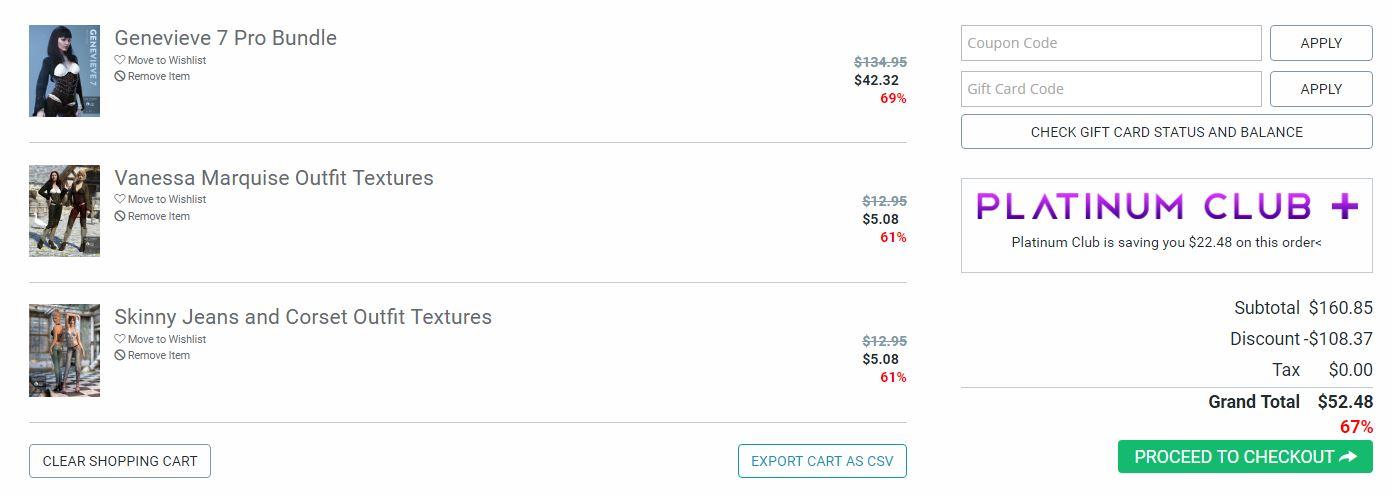Click the plus symbol in Platinum Club banner
Screen dimensions: 1392x496
click(1345, 207)
